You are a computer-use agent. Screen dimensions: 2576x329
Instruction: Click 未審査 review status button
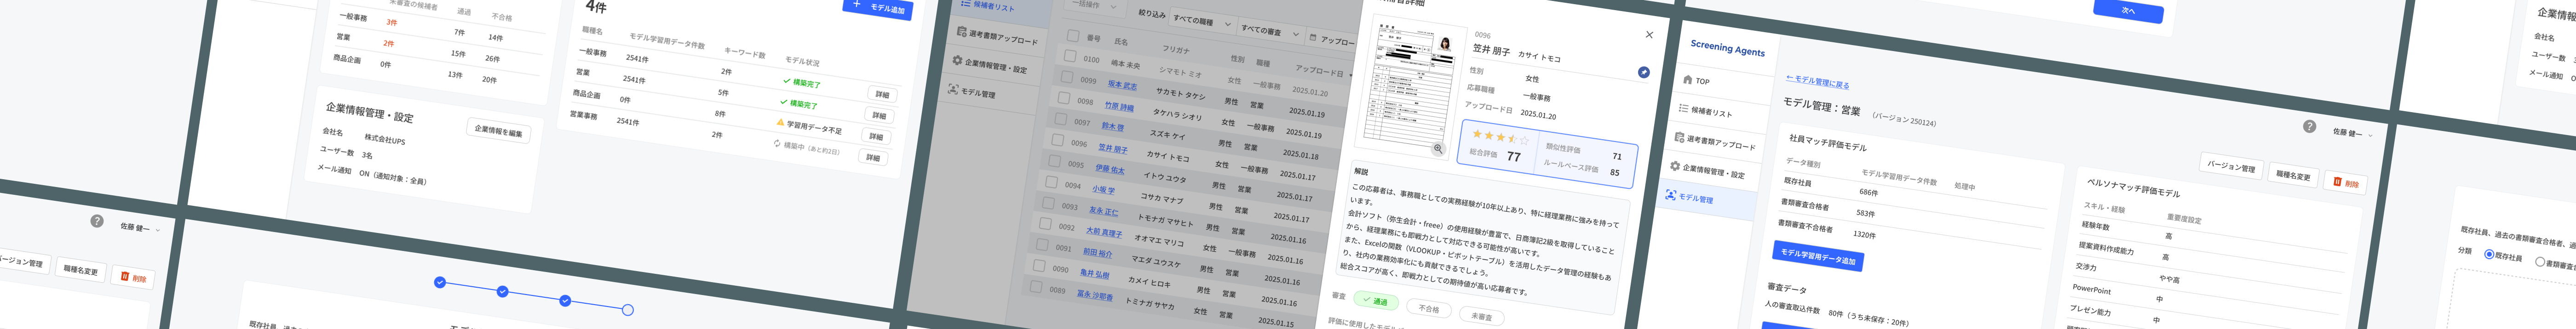coord(1481,316)
